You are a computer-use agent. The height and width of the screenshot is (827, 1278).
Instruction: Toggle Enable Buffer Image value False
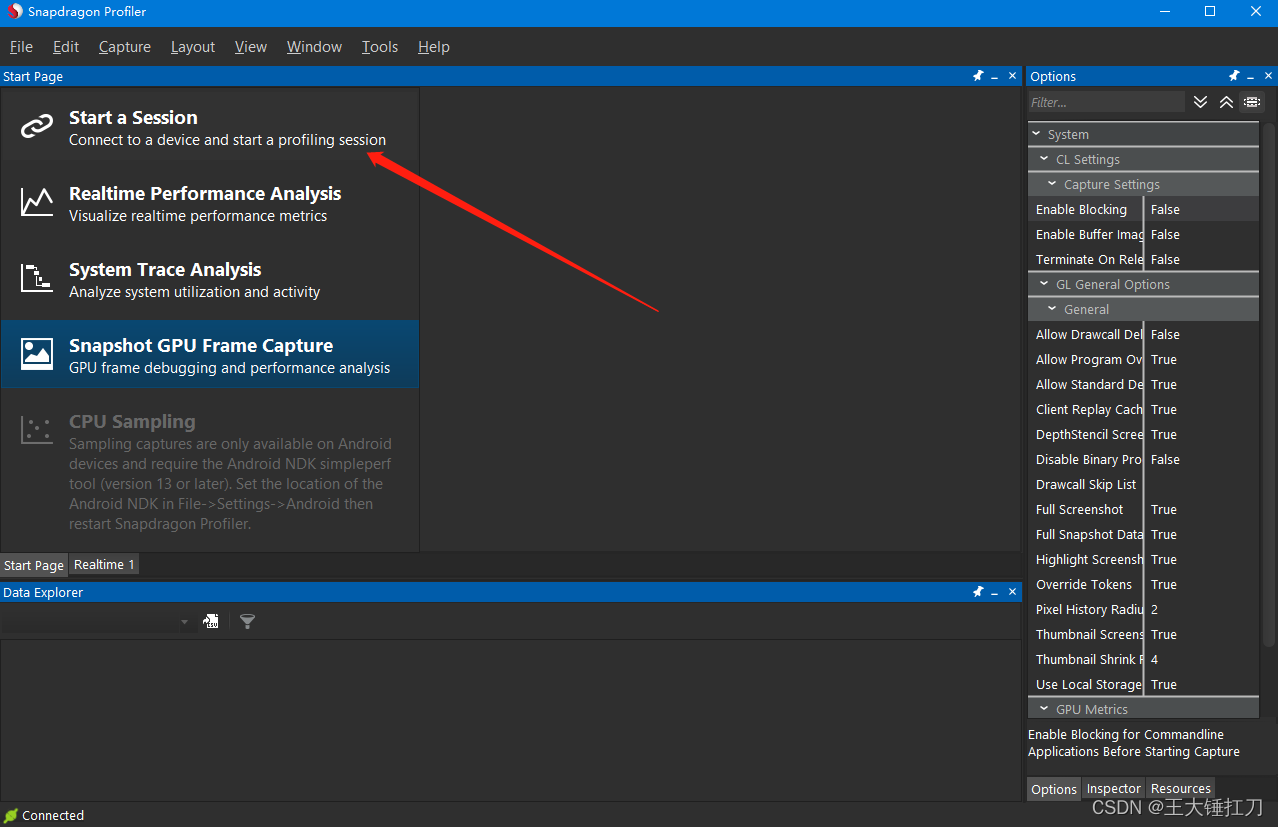pyautogui.click(x=1202, y=234)
